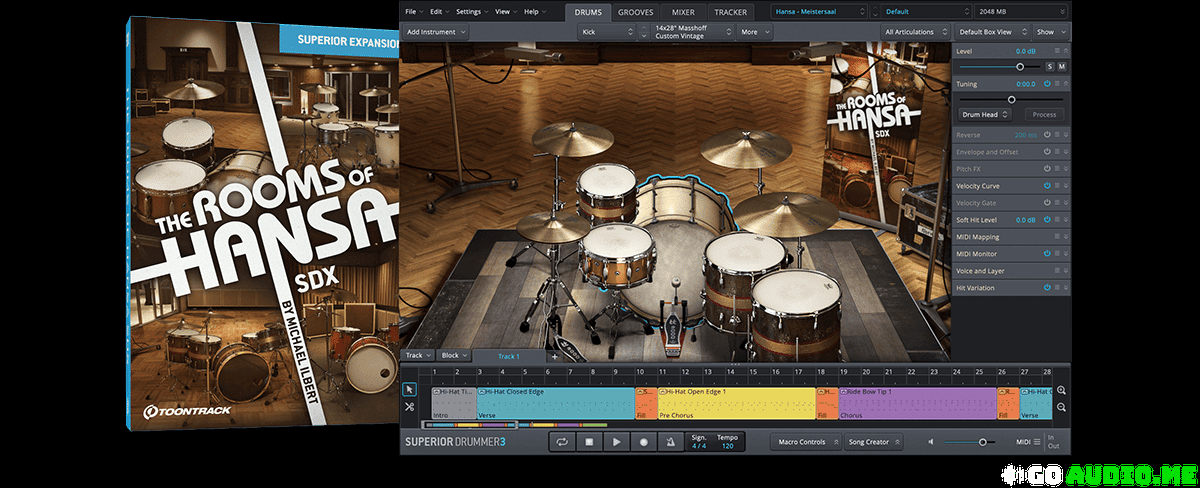Stop playback with the square button
Screen dimensions: 1200x488
click(x=590, y=441)
